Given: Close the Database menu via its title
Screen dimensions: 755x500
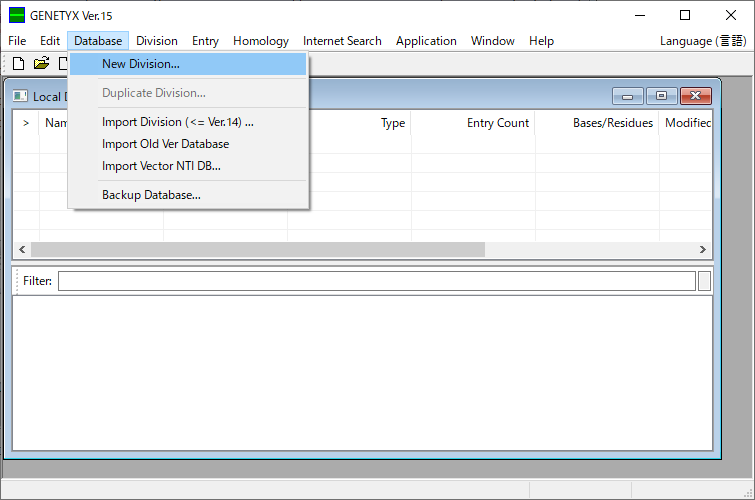Looking at the screenshot, I should tap(98, 41).
